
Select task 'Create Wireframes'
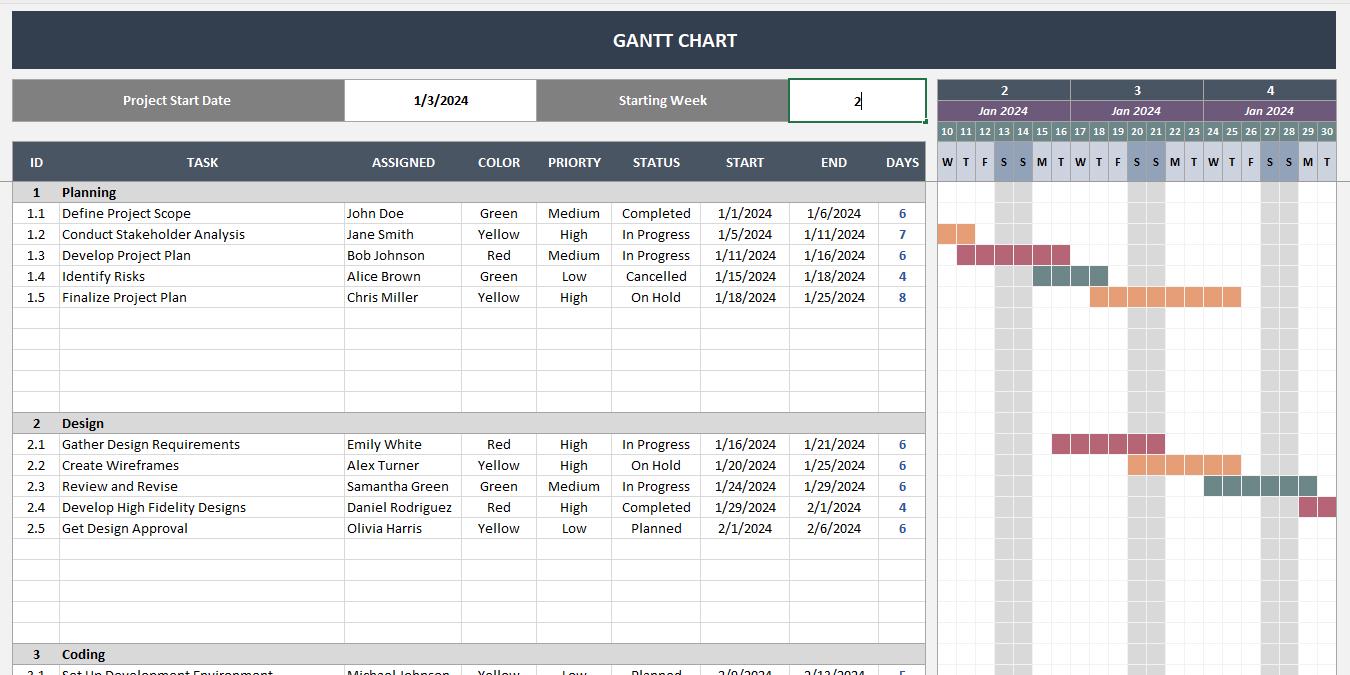click(202, 465)
